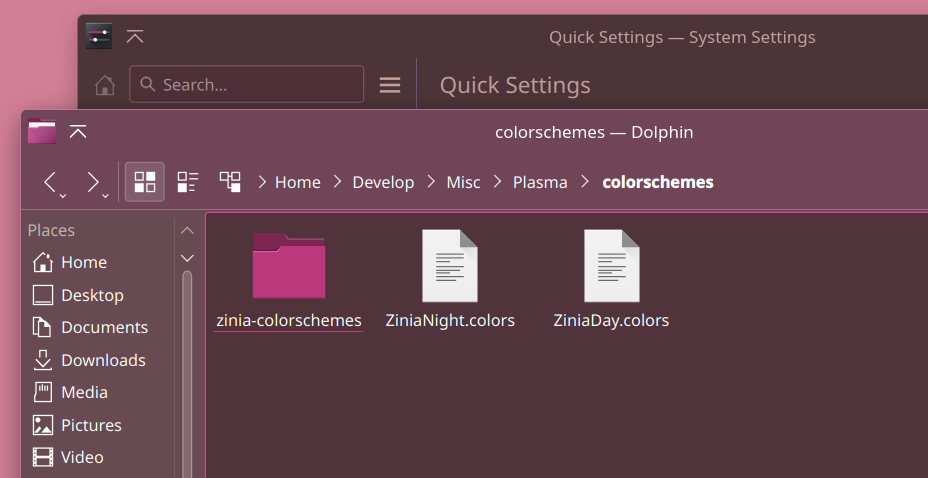928x478 pixels.
Task: Click the System Settings Search field
Action: point(246,84)
